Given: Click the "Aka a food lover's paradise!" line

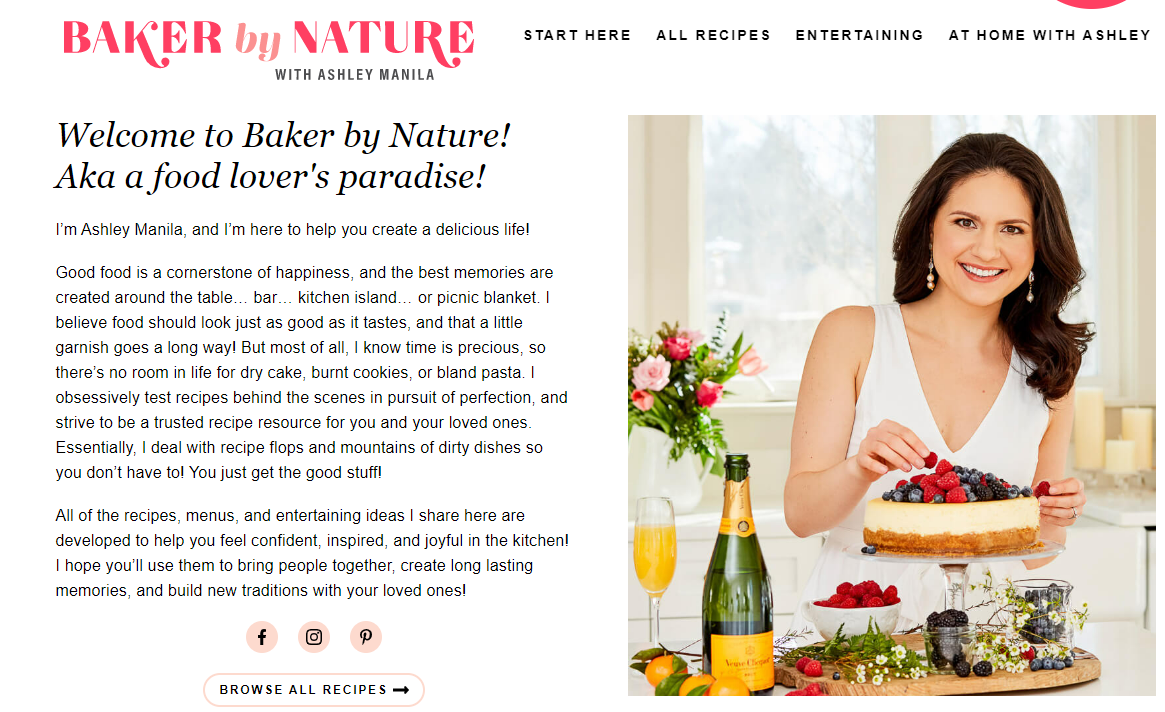Looking at the screenshot, I should point(270,177).
